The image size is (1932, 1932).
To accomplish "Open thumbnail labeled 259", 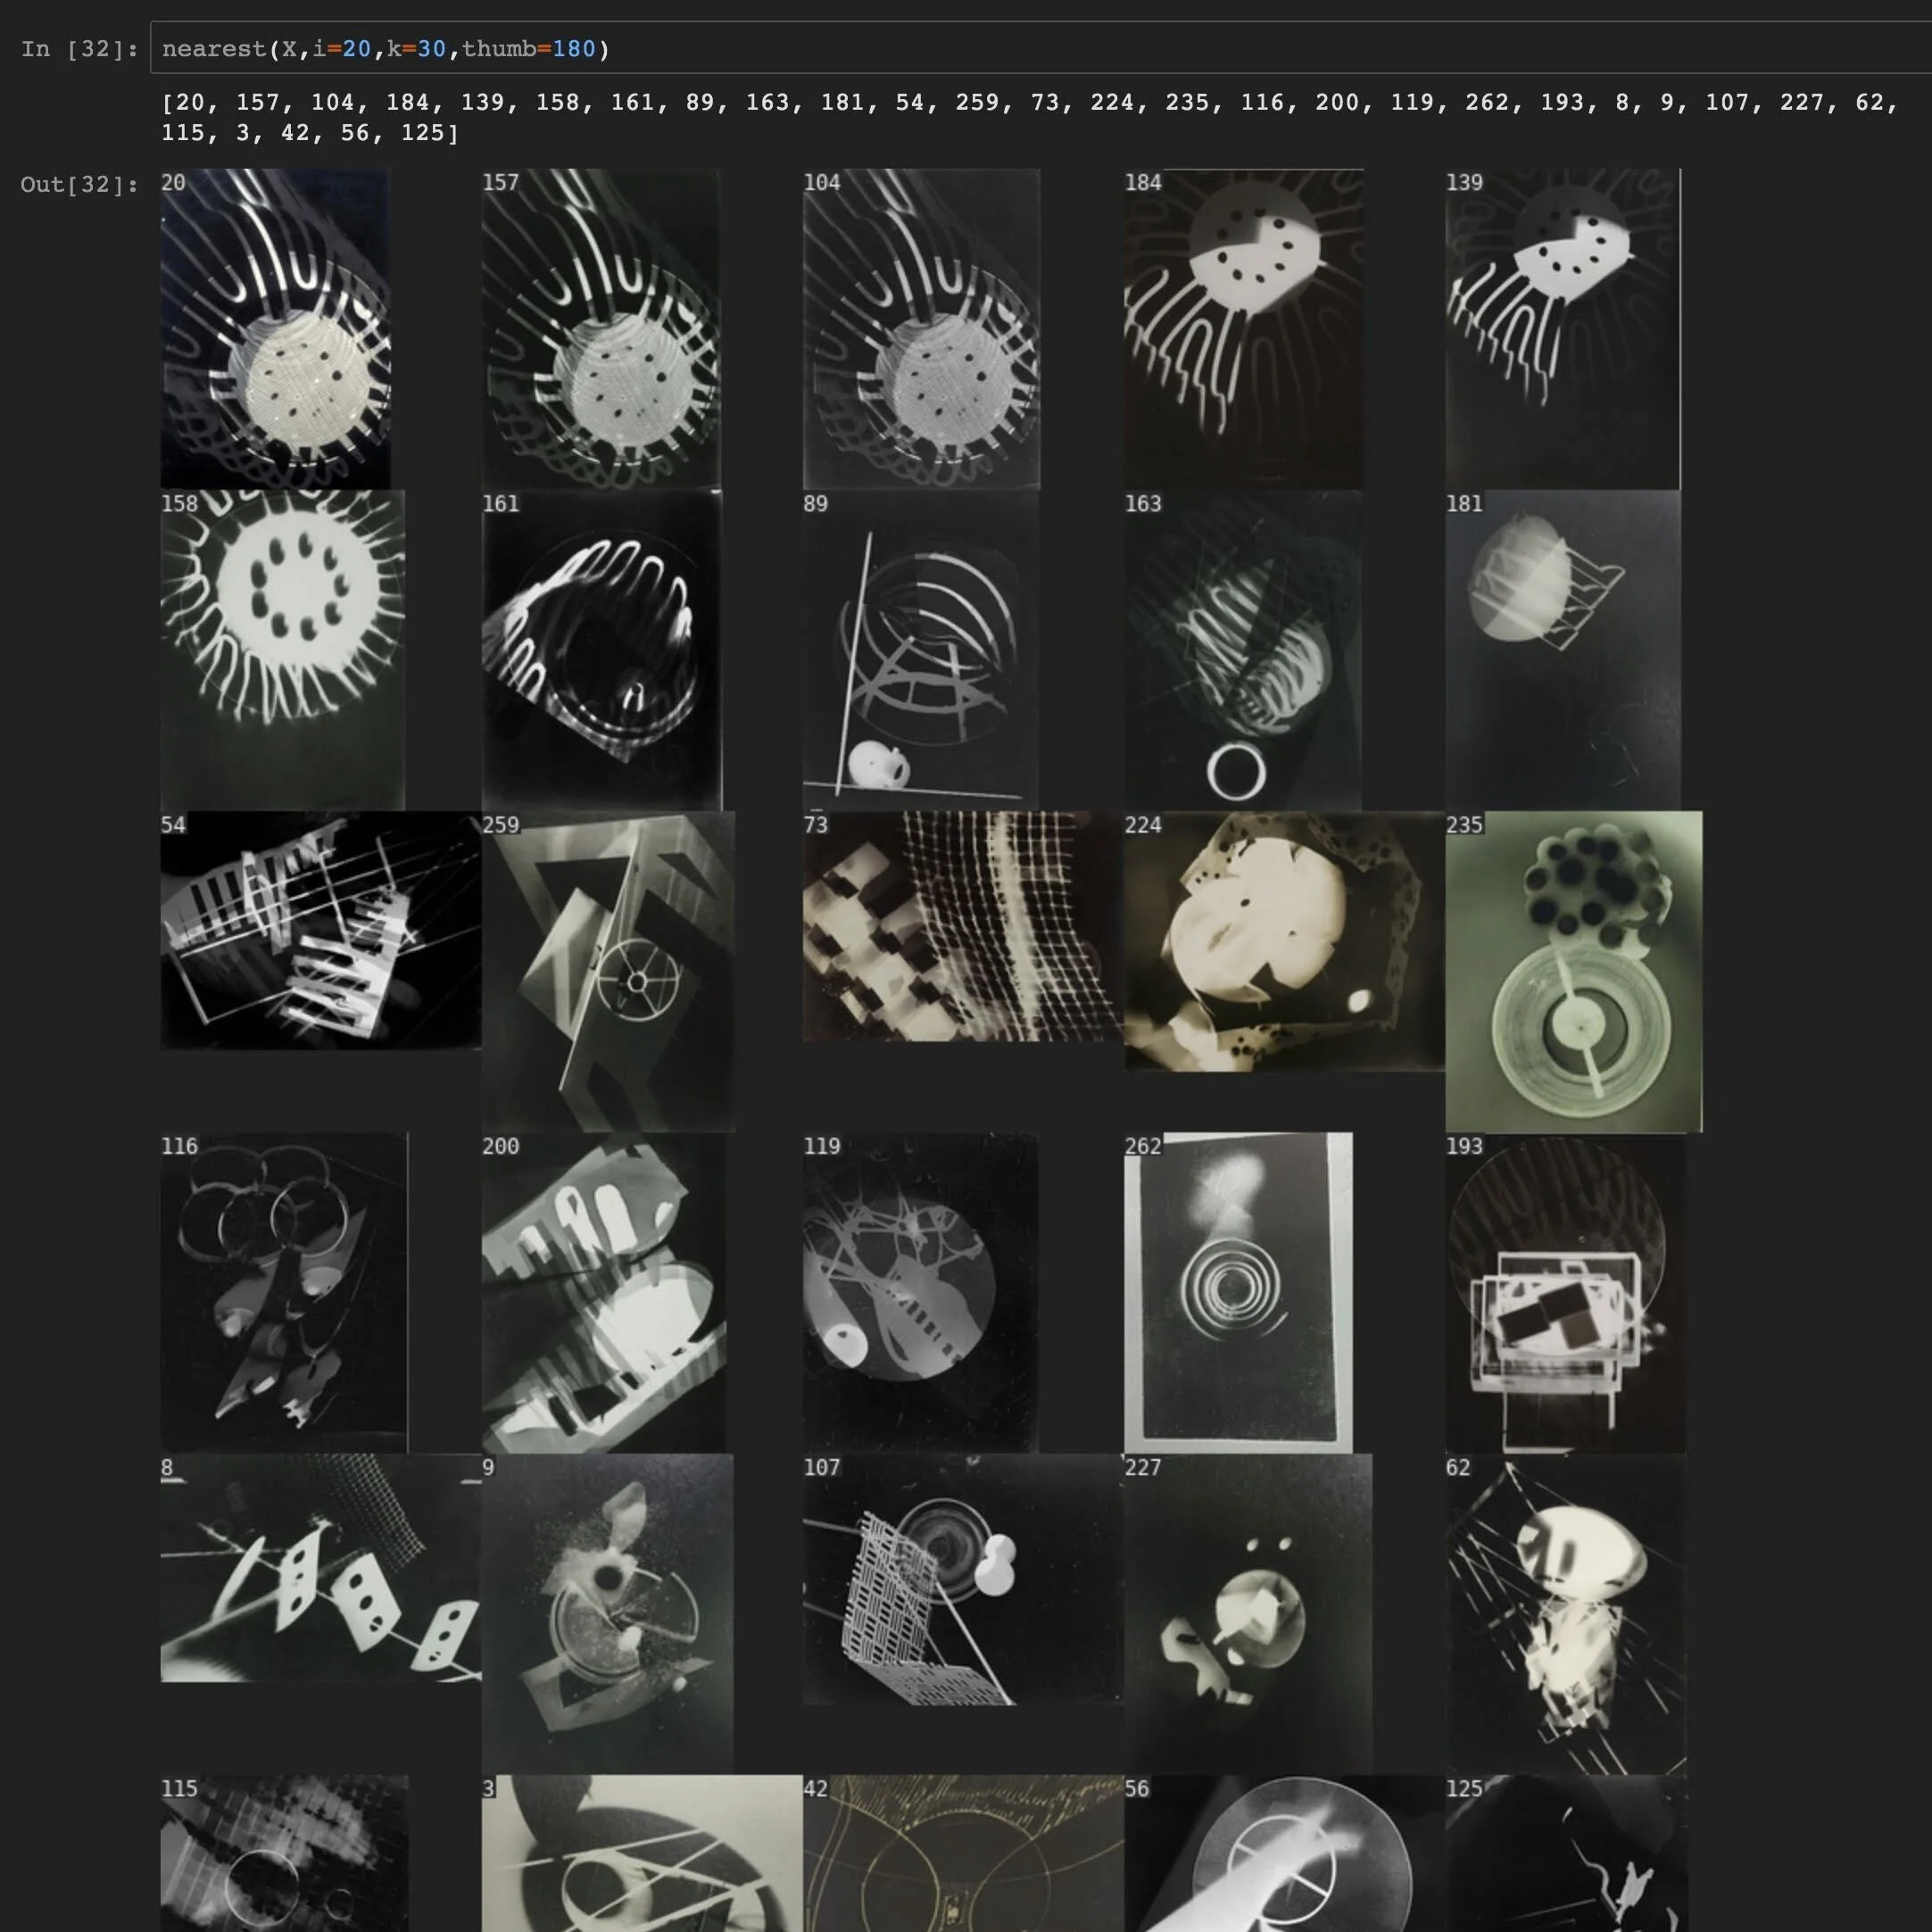I will 608,971.
